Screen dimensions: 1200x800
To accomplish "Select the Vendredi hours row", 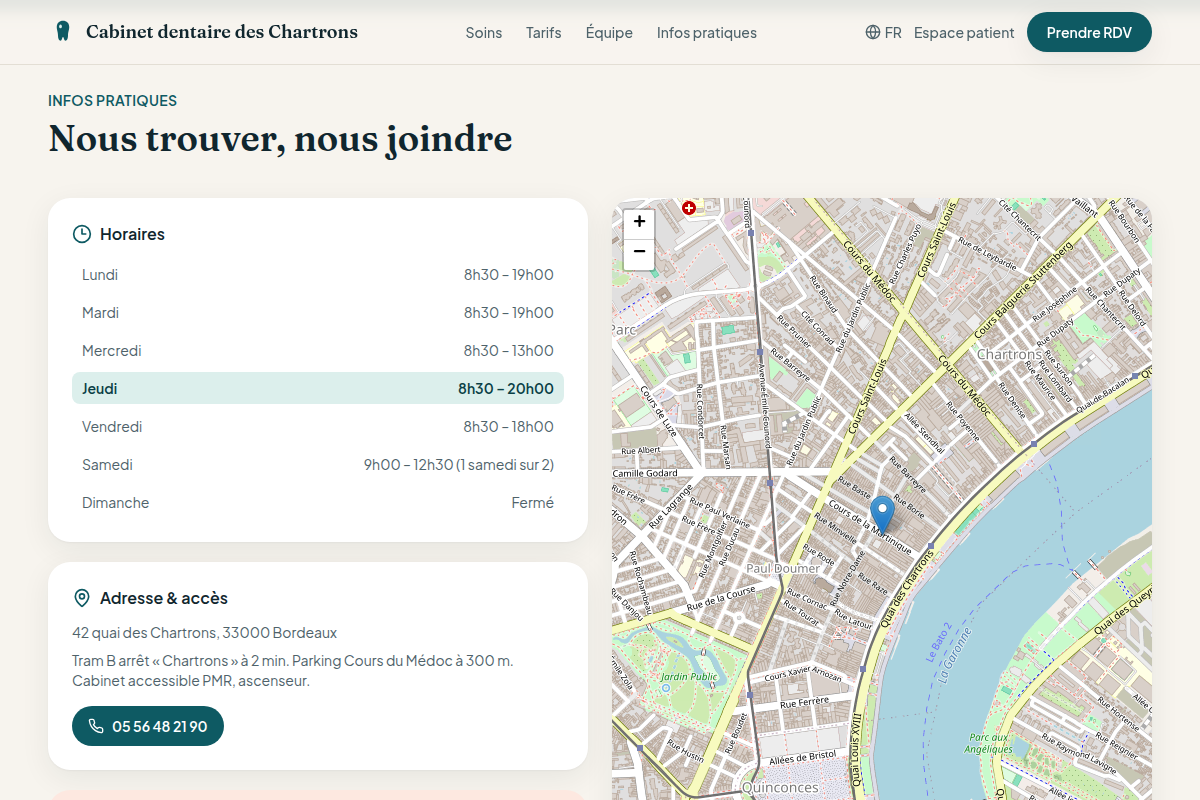I will [318, 427].
